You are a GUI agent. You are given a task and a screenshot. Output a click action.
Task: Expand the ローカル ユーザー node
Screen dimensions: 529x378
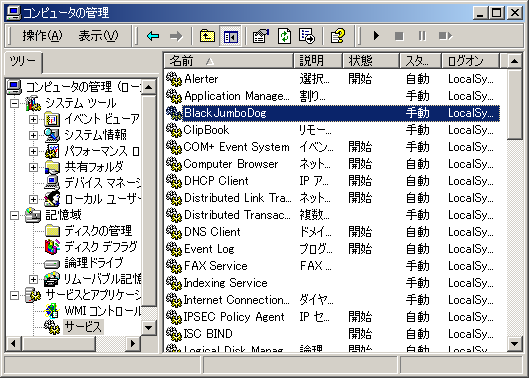click(x=33, y=199)
